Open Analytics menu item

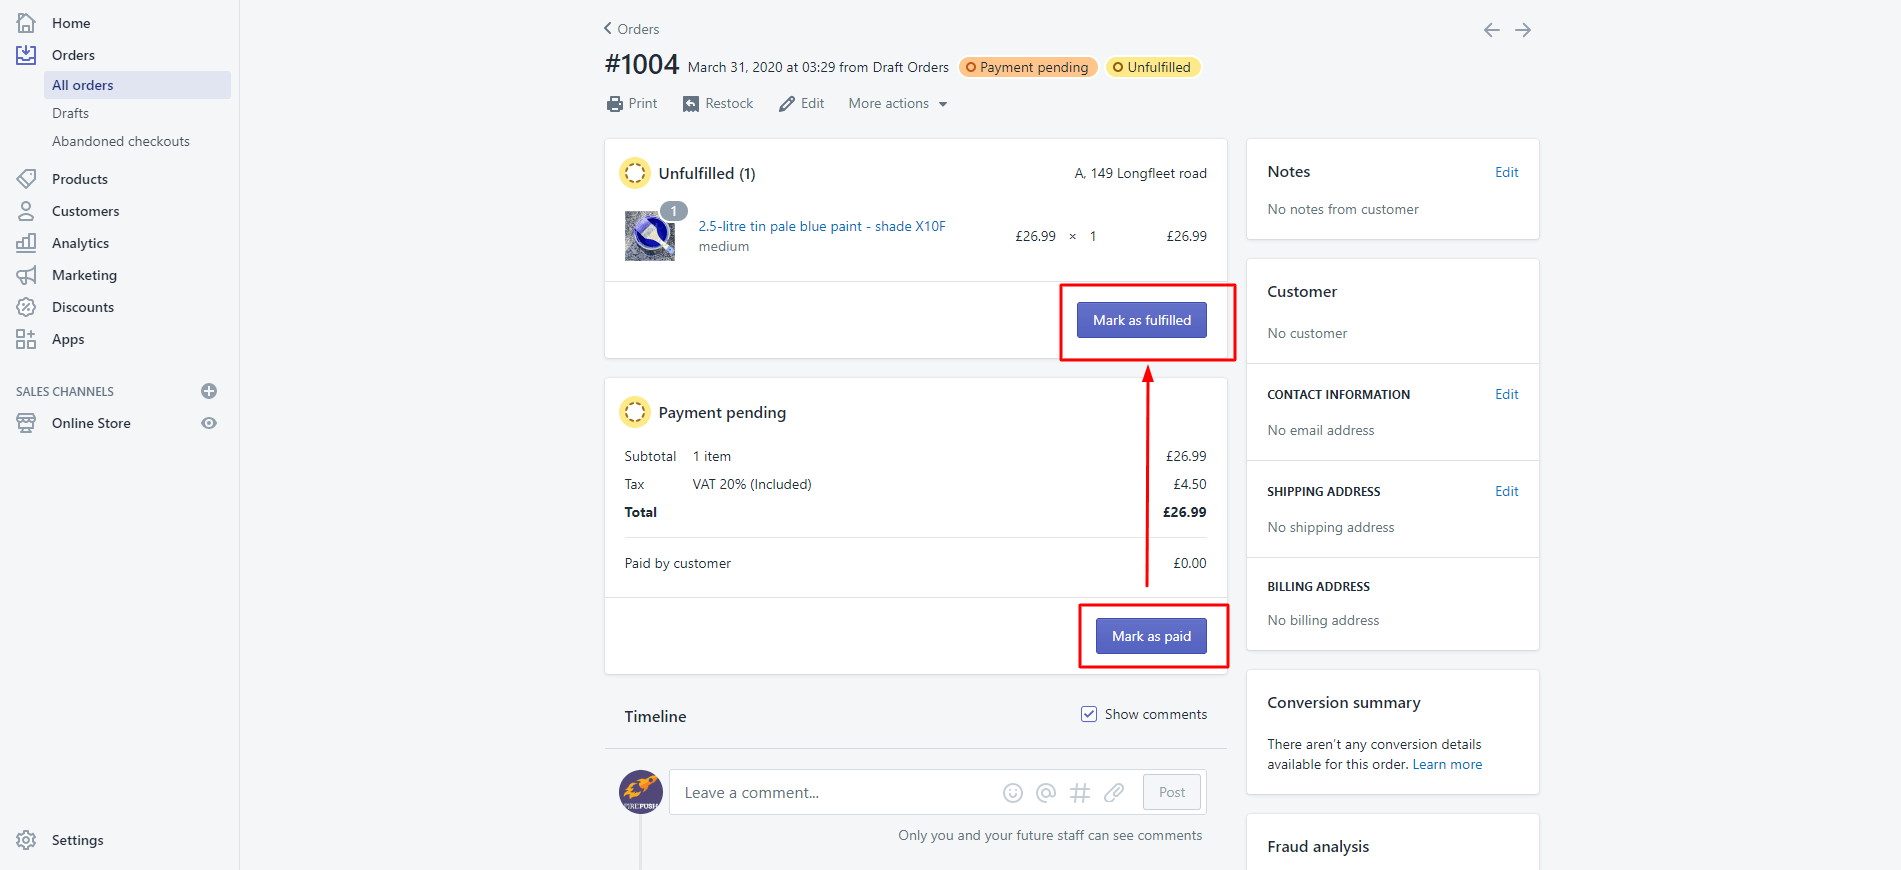tap(81, 243)
